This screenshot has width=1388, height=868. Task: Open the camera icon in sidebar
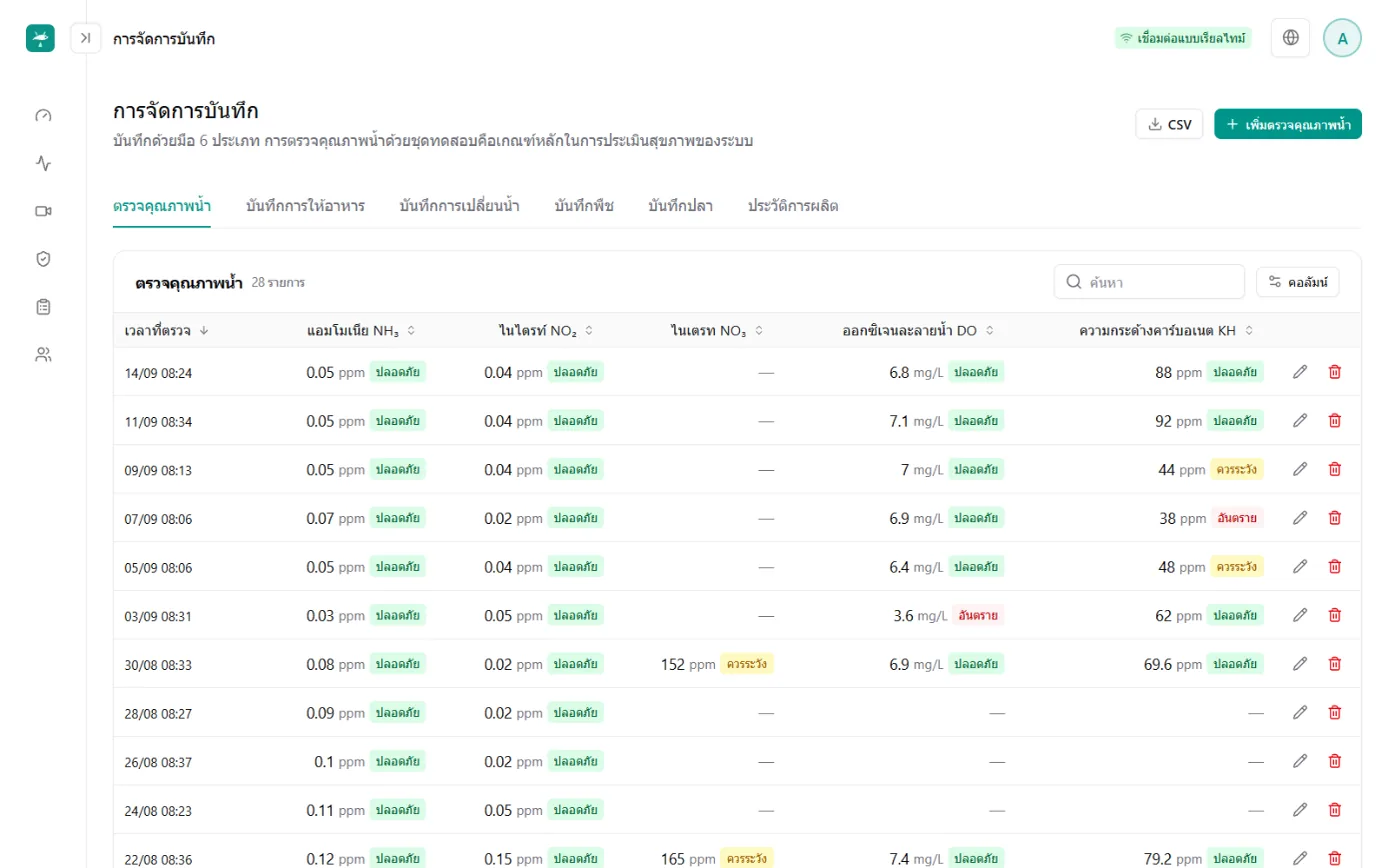click(x=43, y=211)
